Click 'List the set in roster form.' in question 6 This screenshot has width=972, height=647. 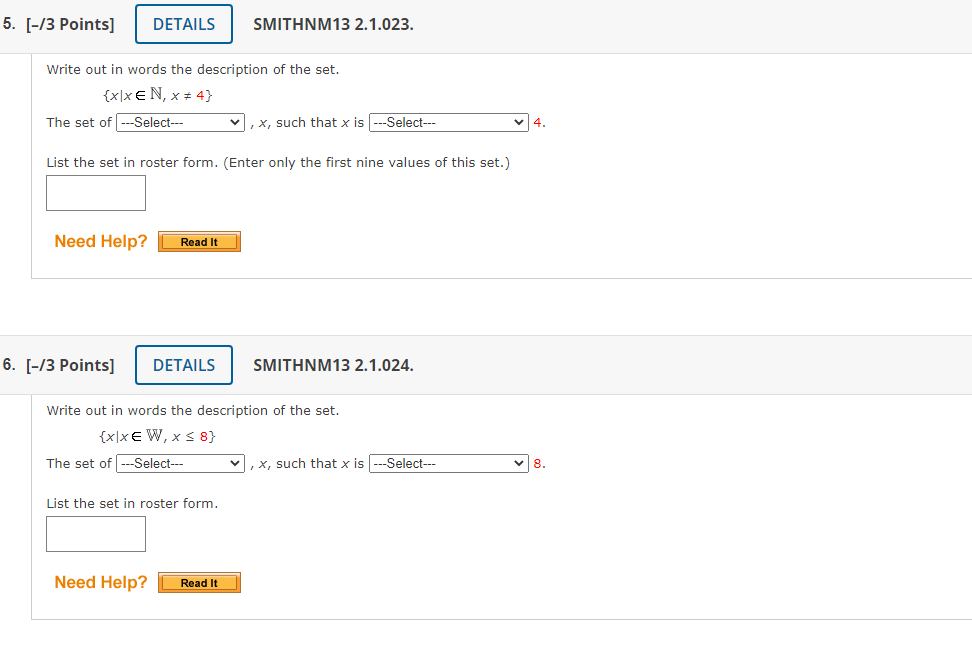[132, 503]
